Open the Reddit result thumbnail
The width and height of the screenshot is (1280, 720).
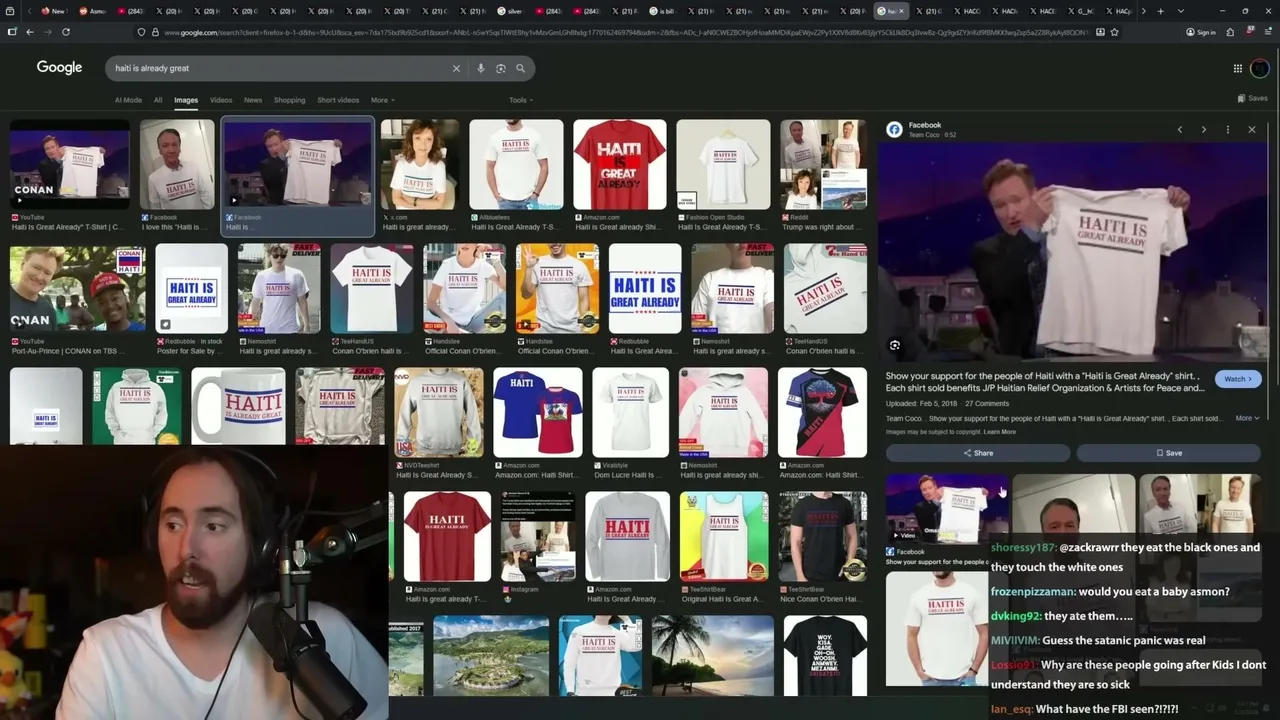tap(823, 164)
